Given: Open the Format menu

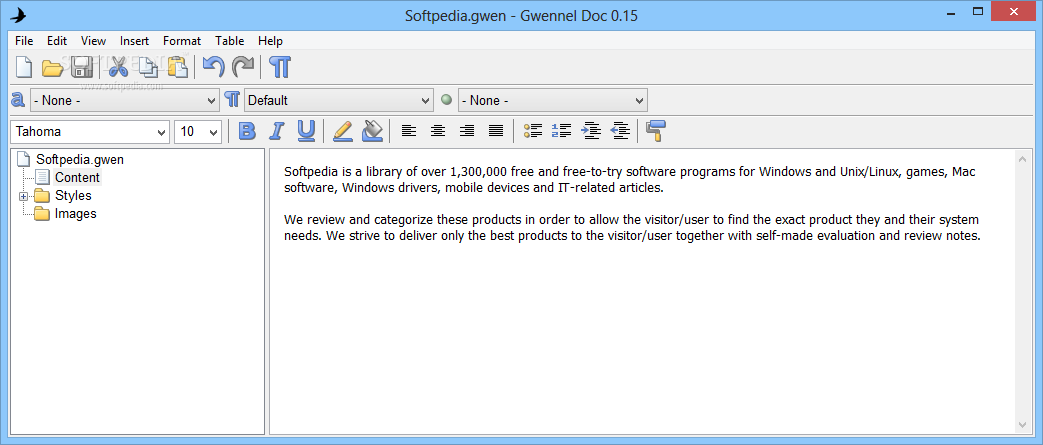Looking at the screenshot, I should (x=182, y=41).
